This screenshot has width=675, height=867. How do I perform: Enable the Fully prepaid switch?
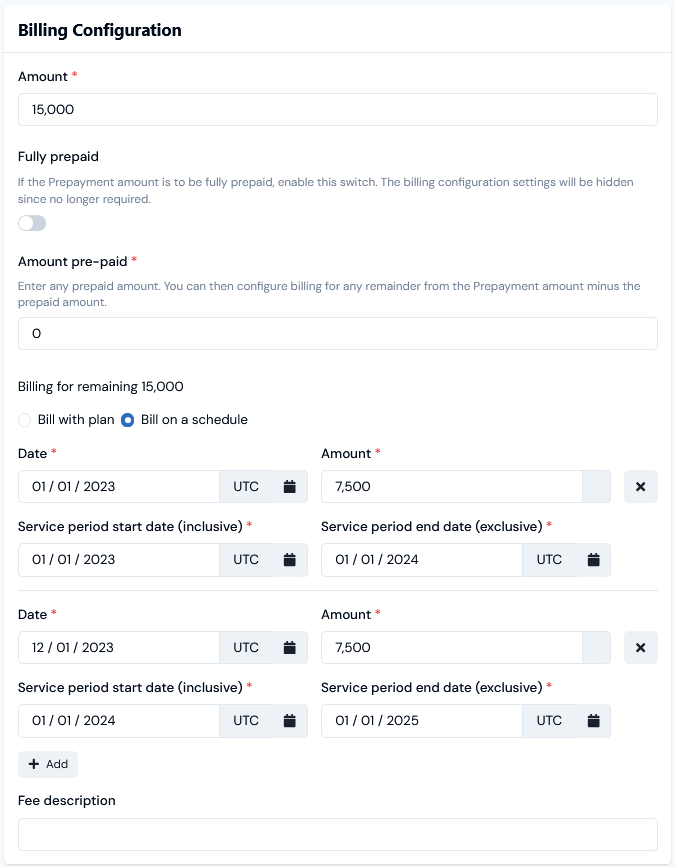tap(30, 222)
